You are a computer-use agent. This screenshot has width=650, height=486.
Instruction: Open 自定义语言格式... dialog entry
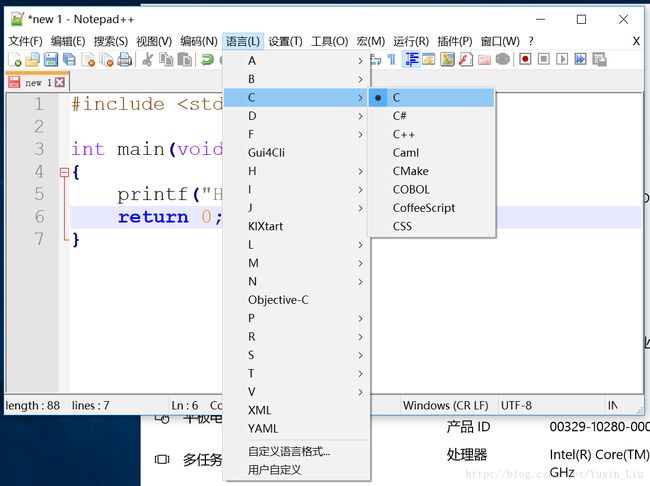(296, 451)
